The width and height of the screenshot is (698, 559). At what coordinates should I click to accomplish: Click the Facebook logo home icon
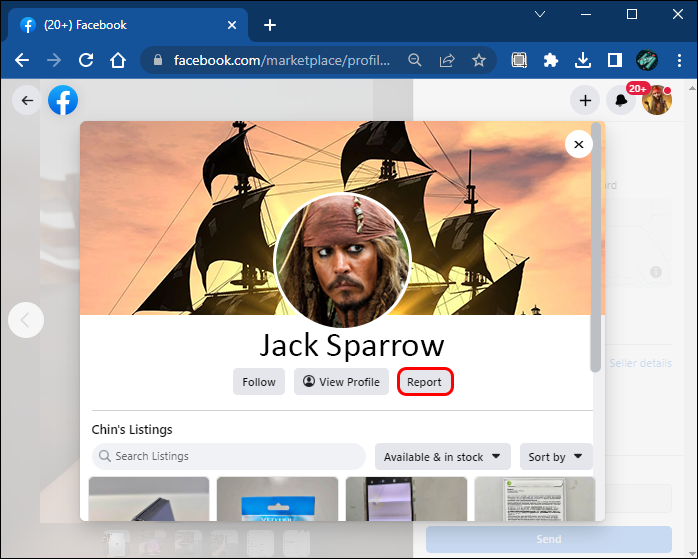tap(62, 100)
